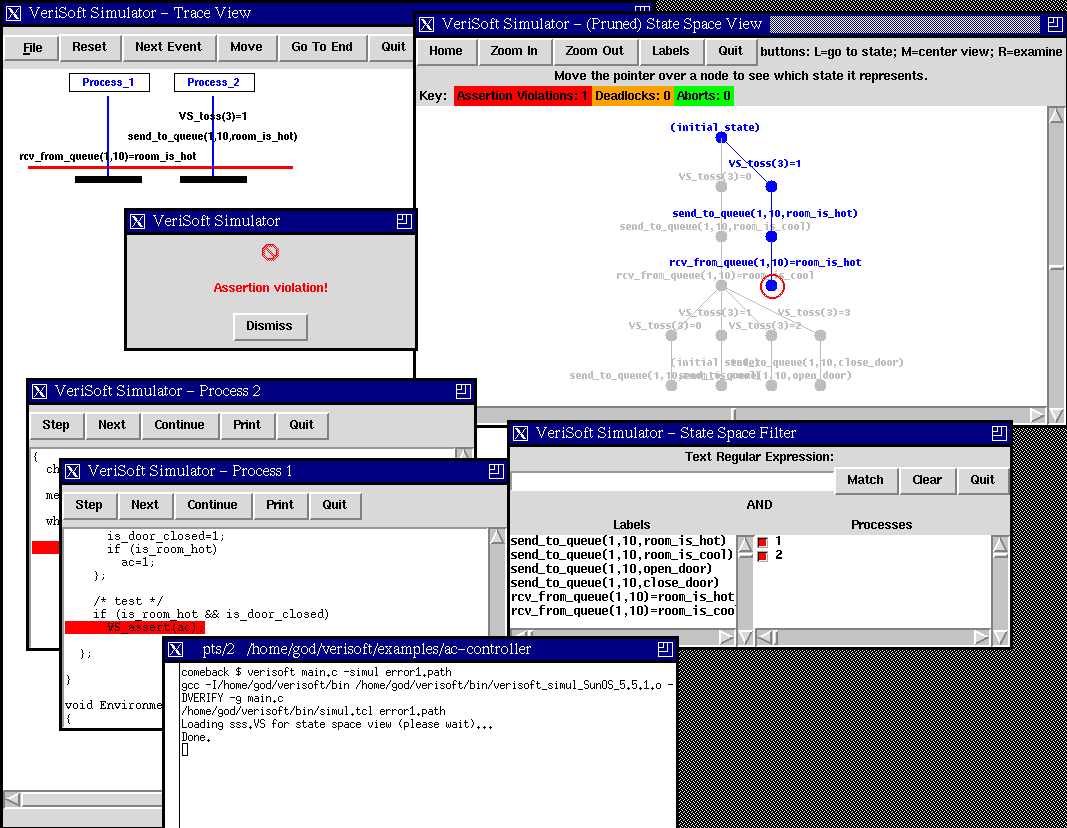
Task: Dismiss the assertion violation dialog
Action: point(269,326)
